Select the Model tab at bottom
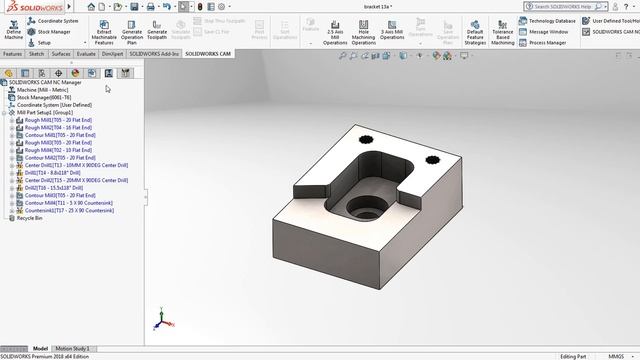This screenshot has height=360, width=640. [40, 349]
